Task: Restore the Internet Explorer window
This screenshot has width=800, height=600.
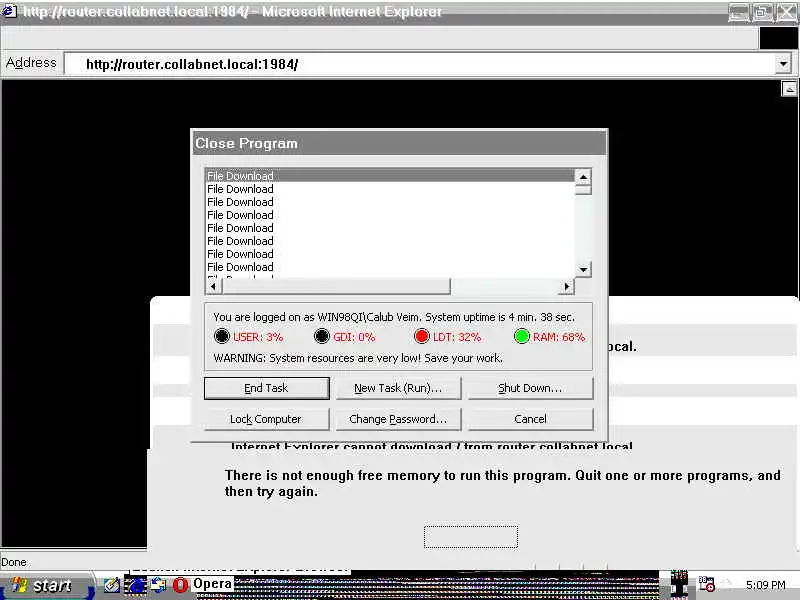Action: (x=762, y=12)
